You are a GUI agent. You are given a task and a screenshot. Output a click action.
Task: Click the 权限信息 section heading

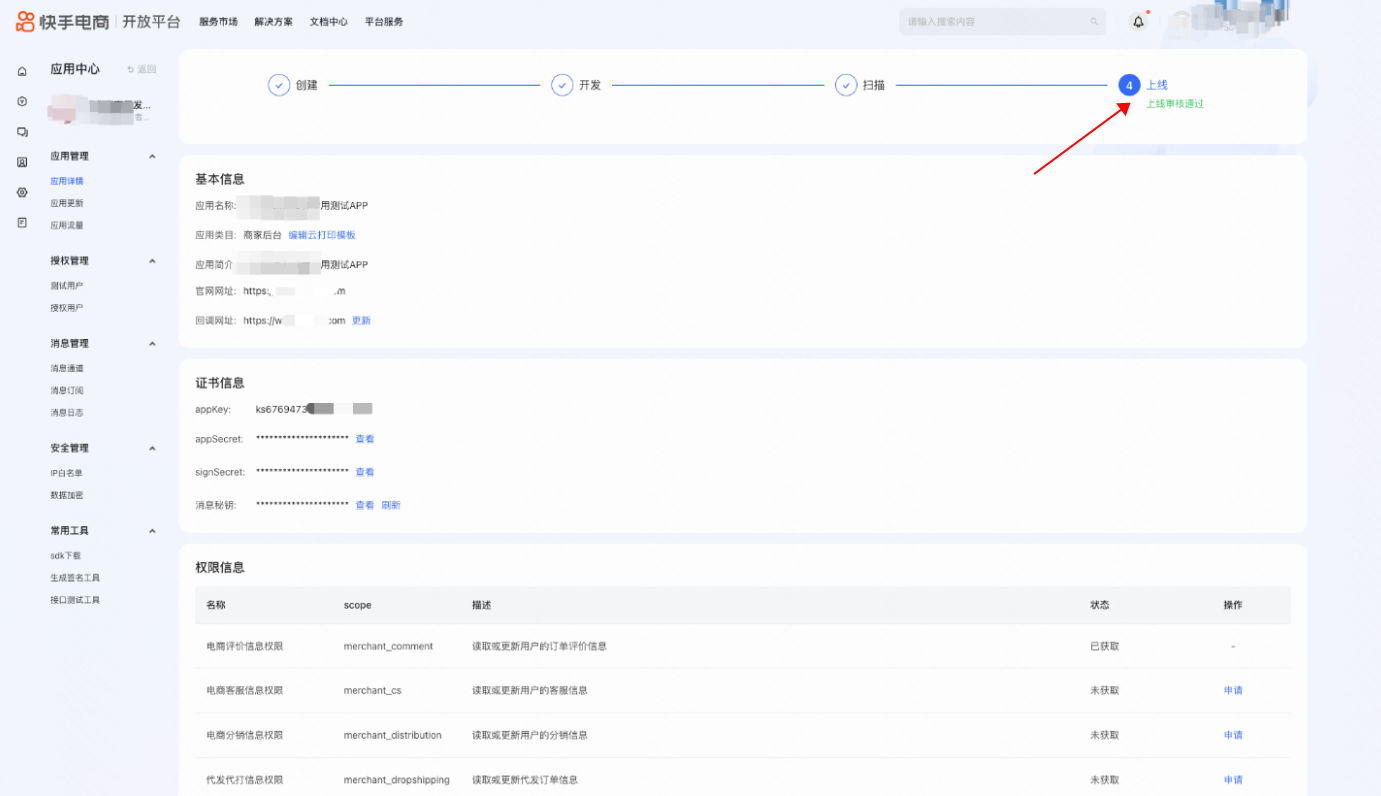click(220, 567)
